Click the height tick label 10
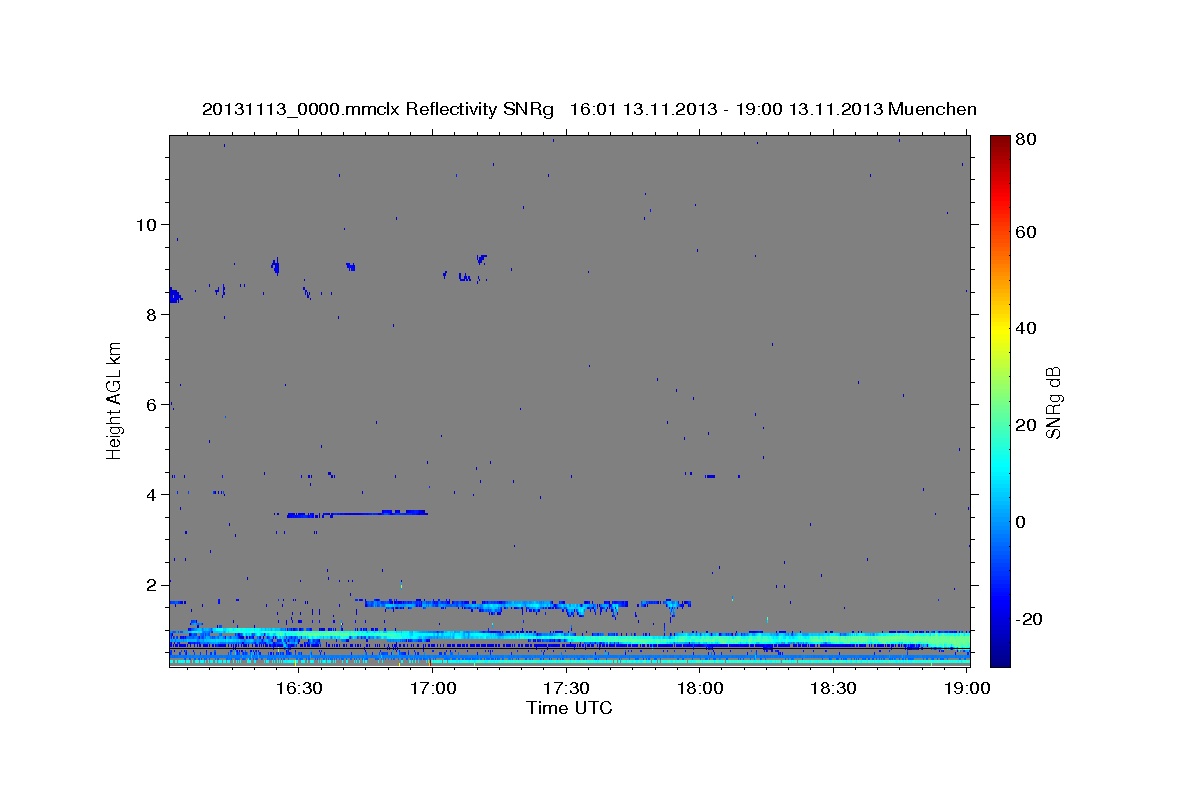Screen dimensions: 1200x800 pyautogui.click(x=145, y=224)
